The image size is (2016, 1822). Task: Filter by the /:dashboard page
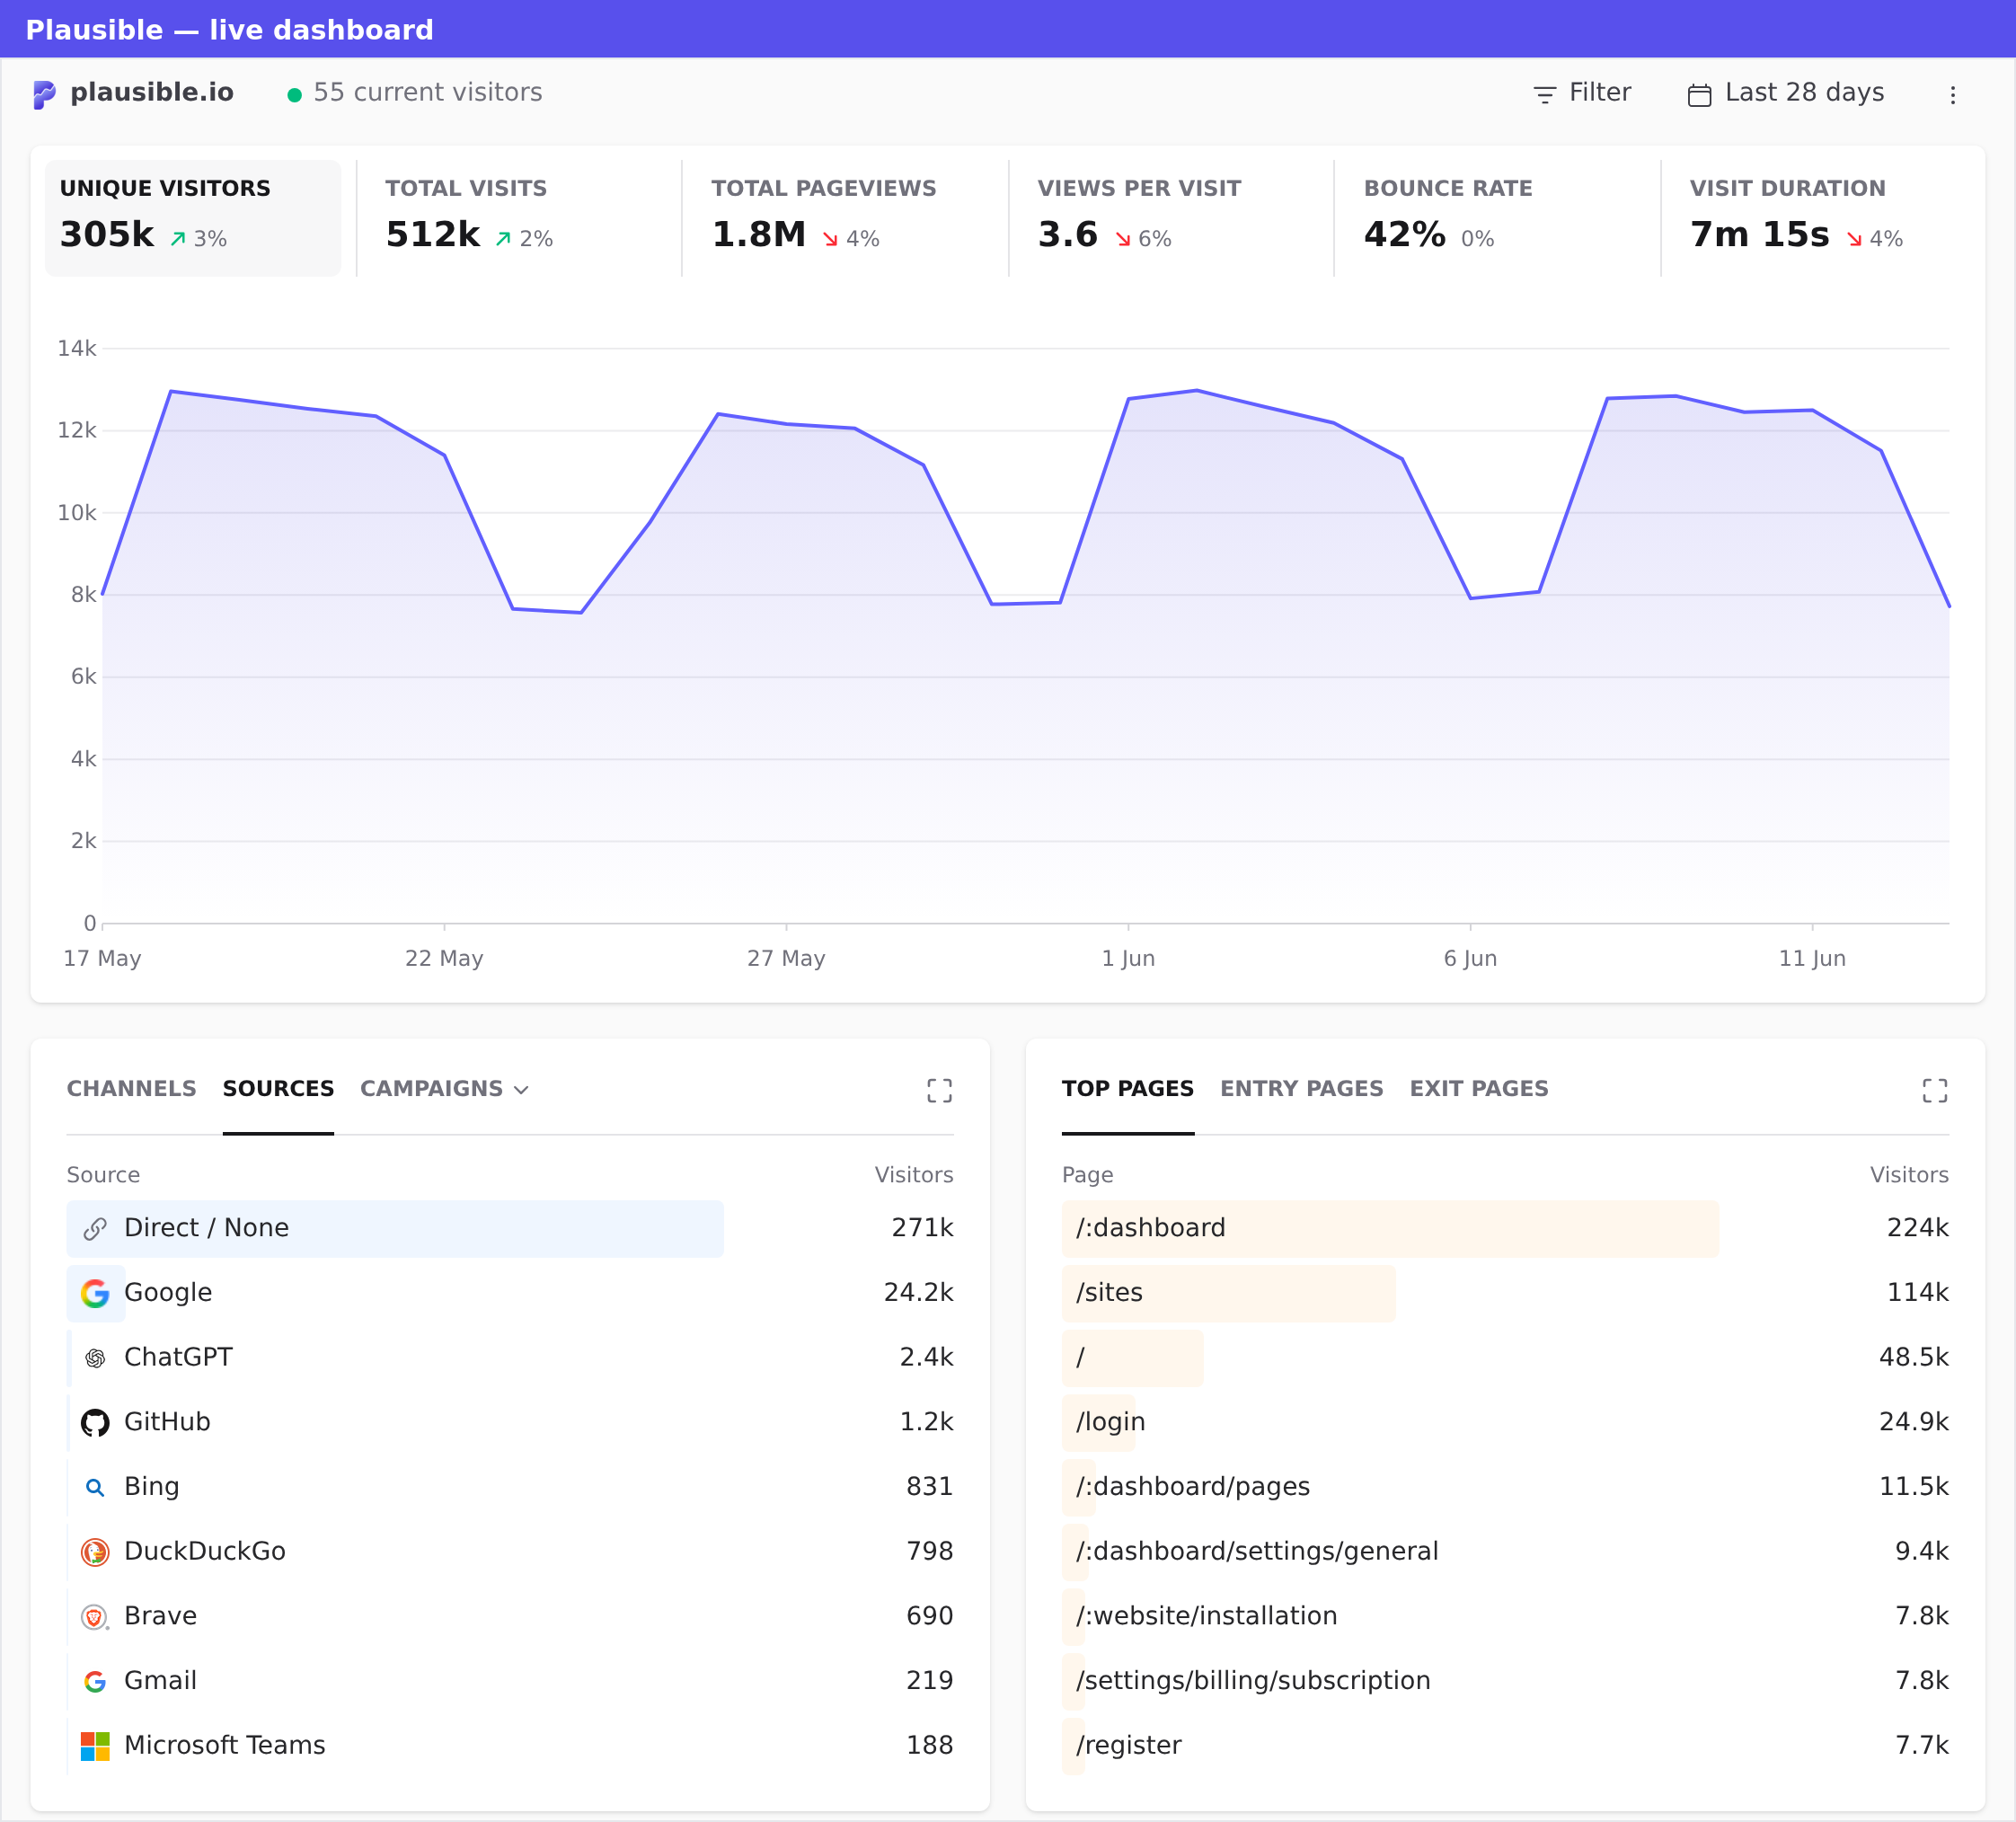[x=1505, y=1228]
